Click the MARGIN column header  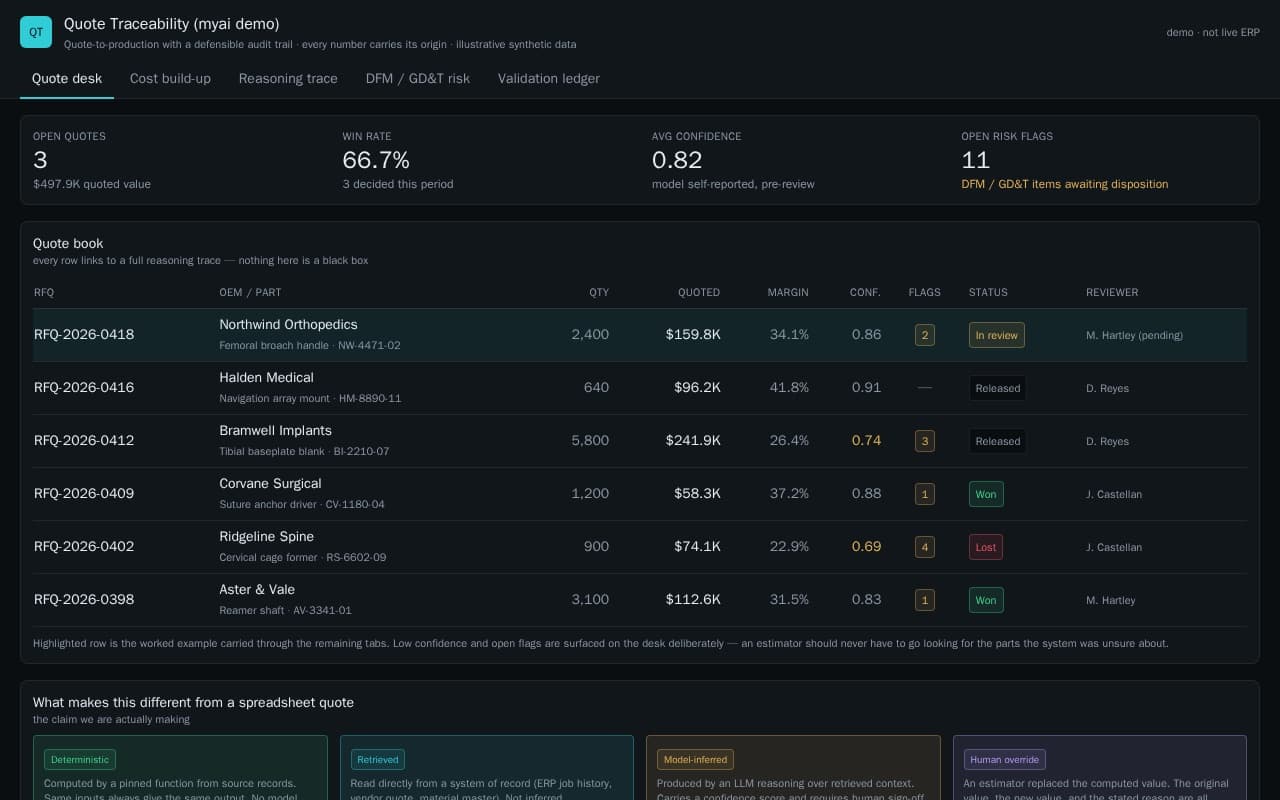click(x=788, y=293)
